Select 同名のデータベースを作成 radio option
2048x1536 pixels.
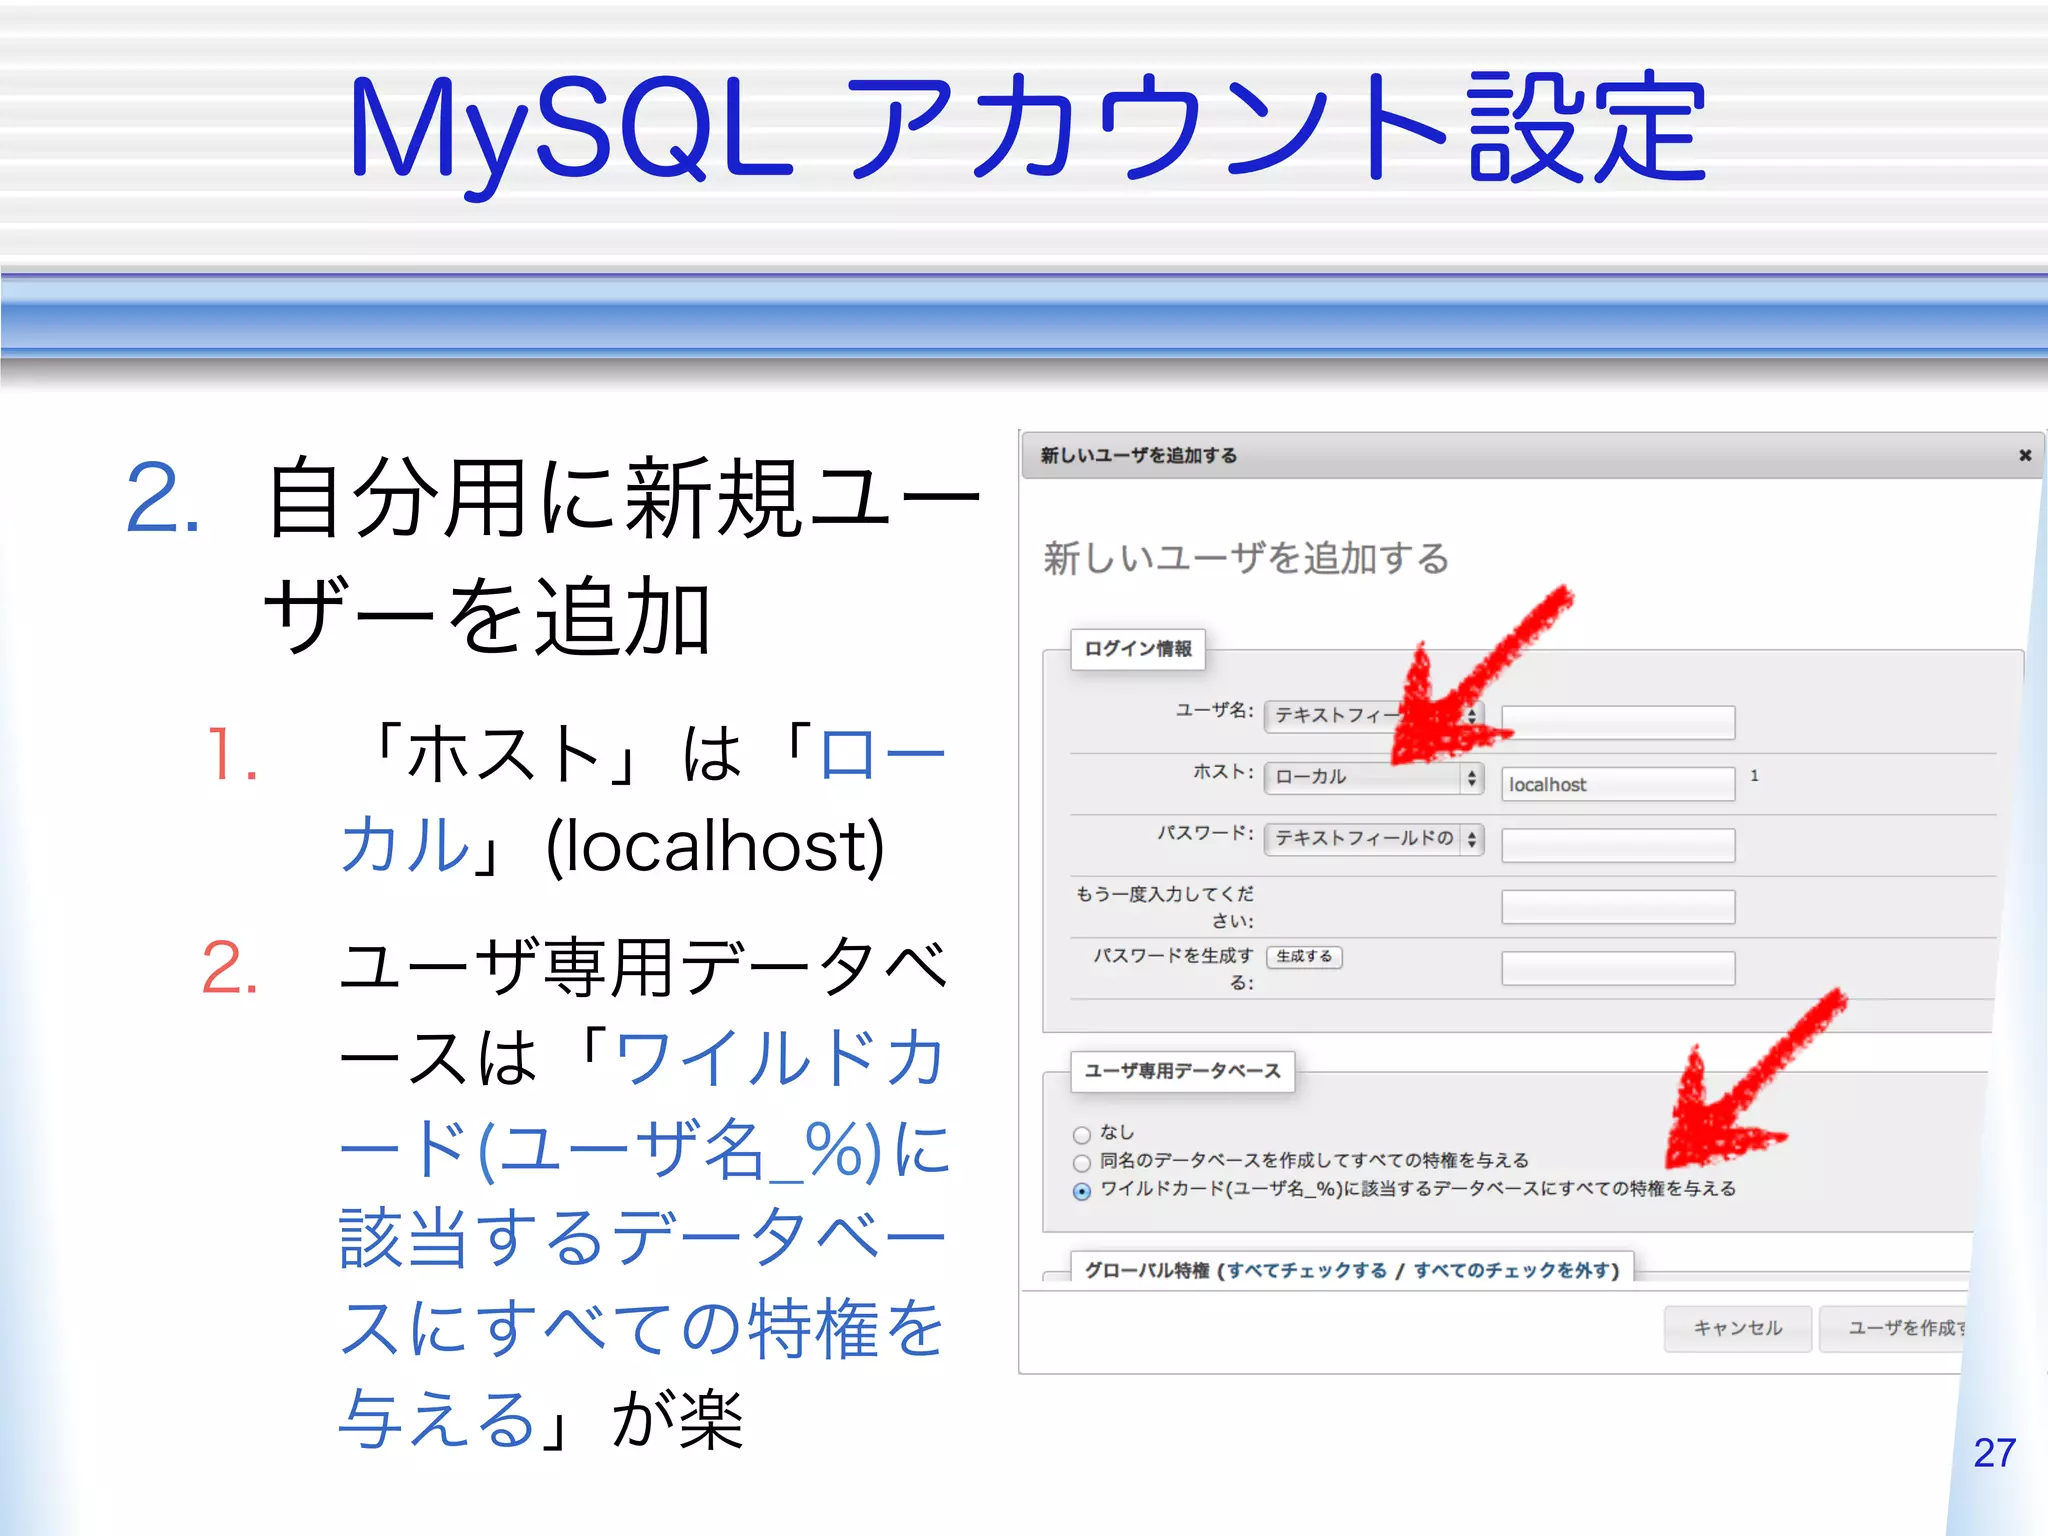[x=1081, y=1163]
